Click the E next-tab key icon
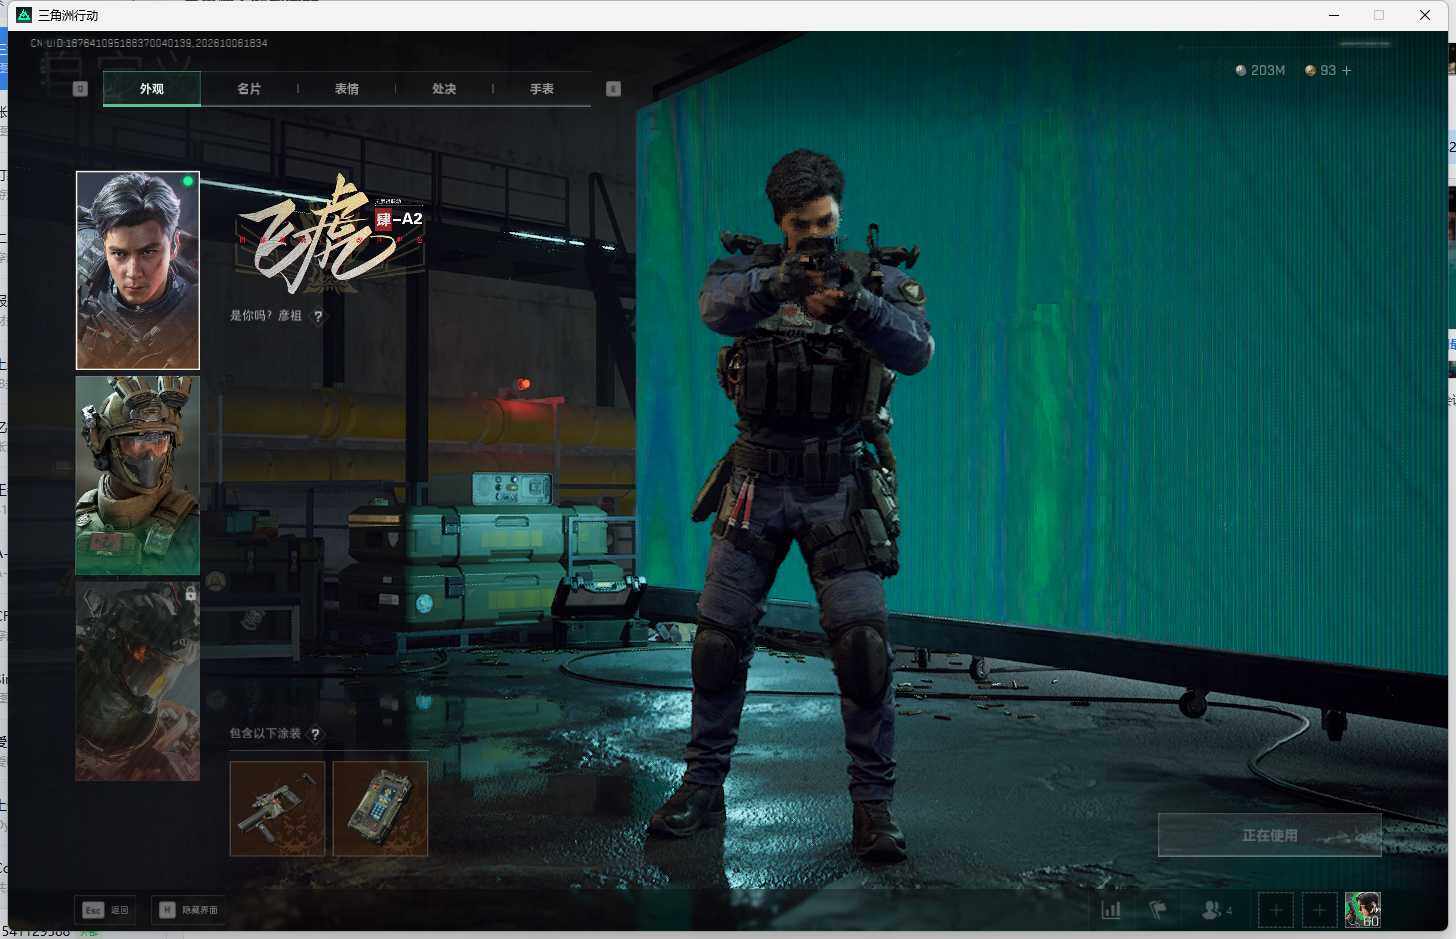This screenshot has width=1456, height=939. click(x=614, y=89)
